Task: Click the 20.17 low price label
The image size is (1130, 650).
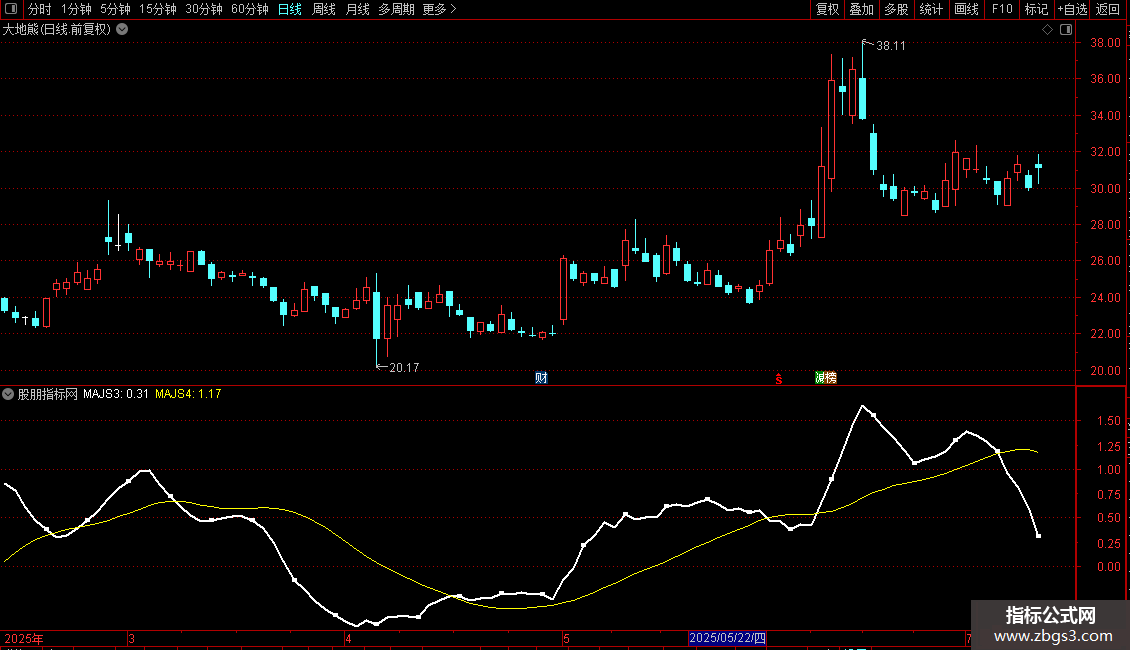Action: (x=404, y=368)
